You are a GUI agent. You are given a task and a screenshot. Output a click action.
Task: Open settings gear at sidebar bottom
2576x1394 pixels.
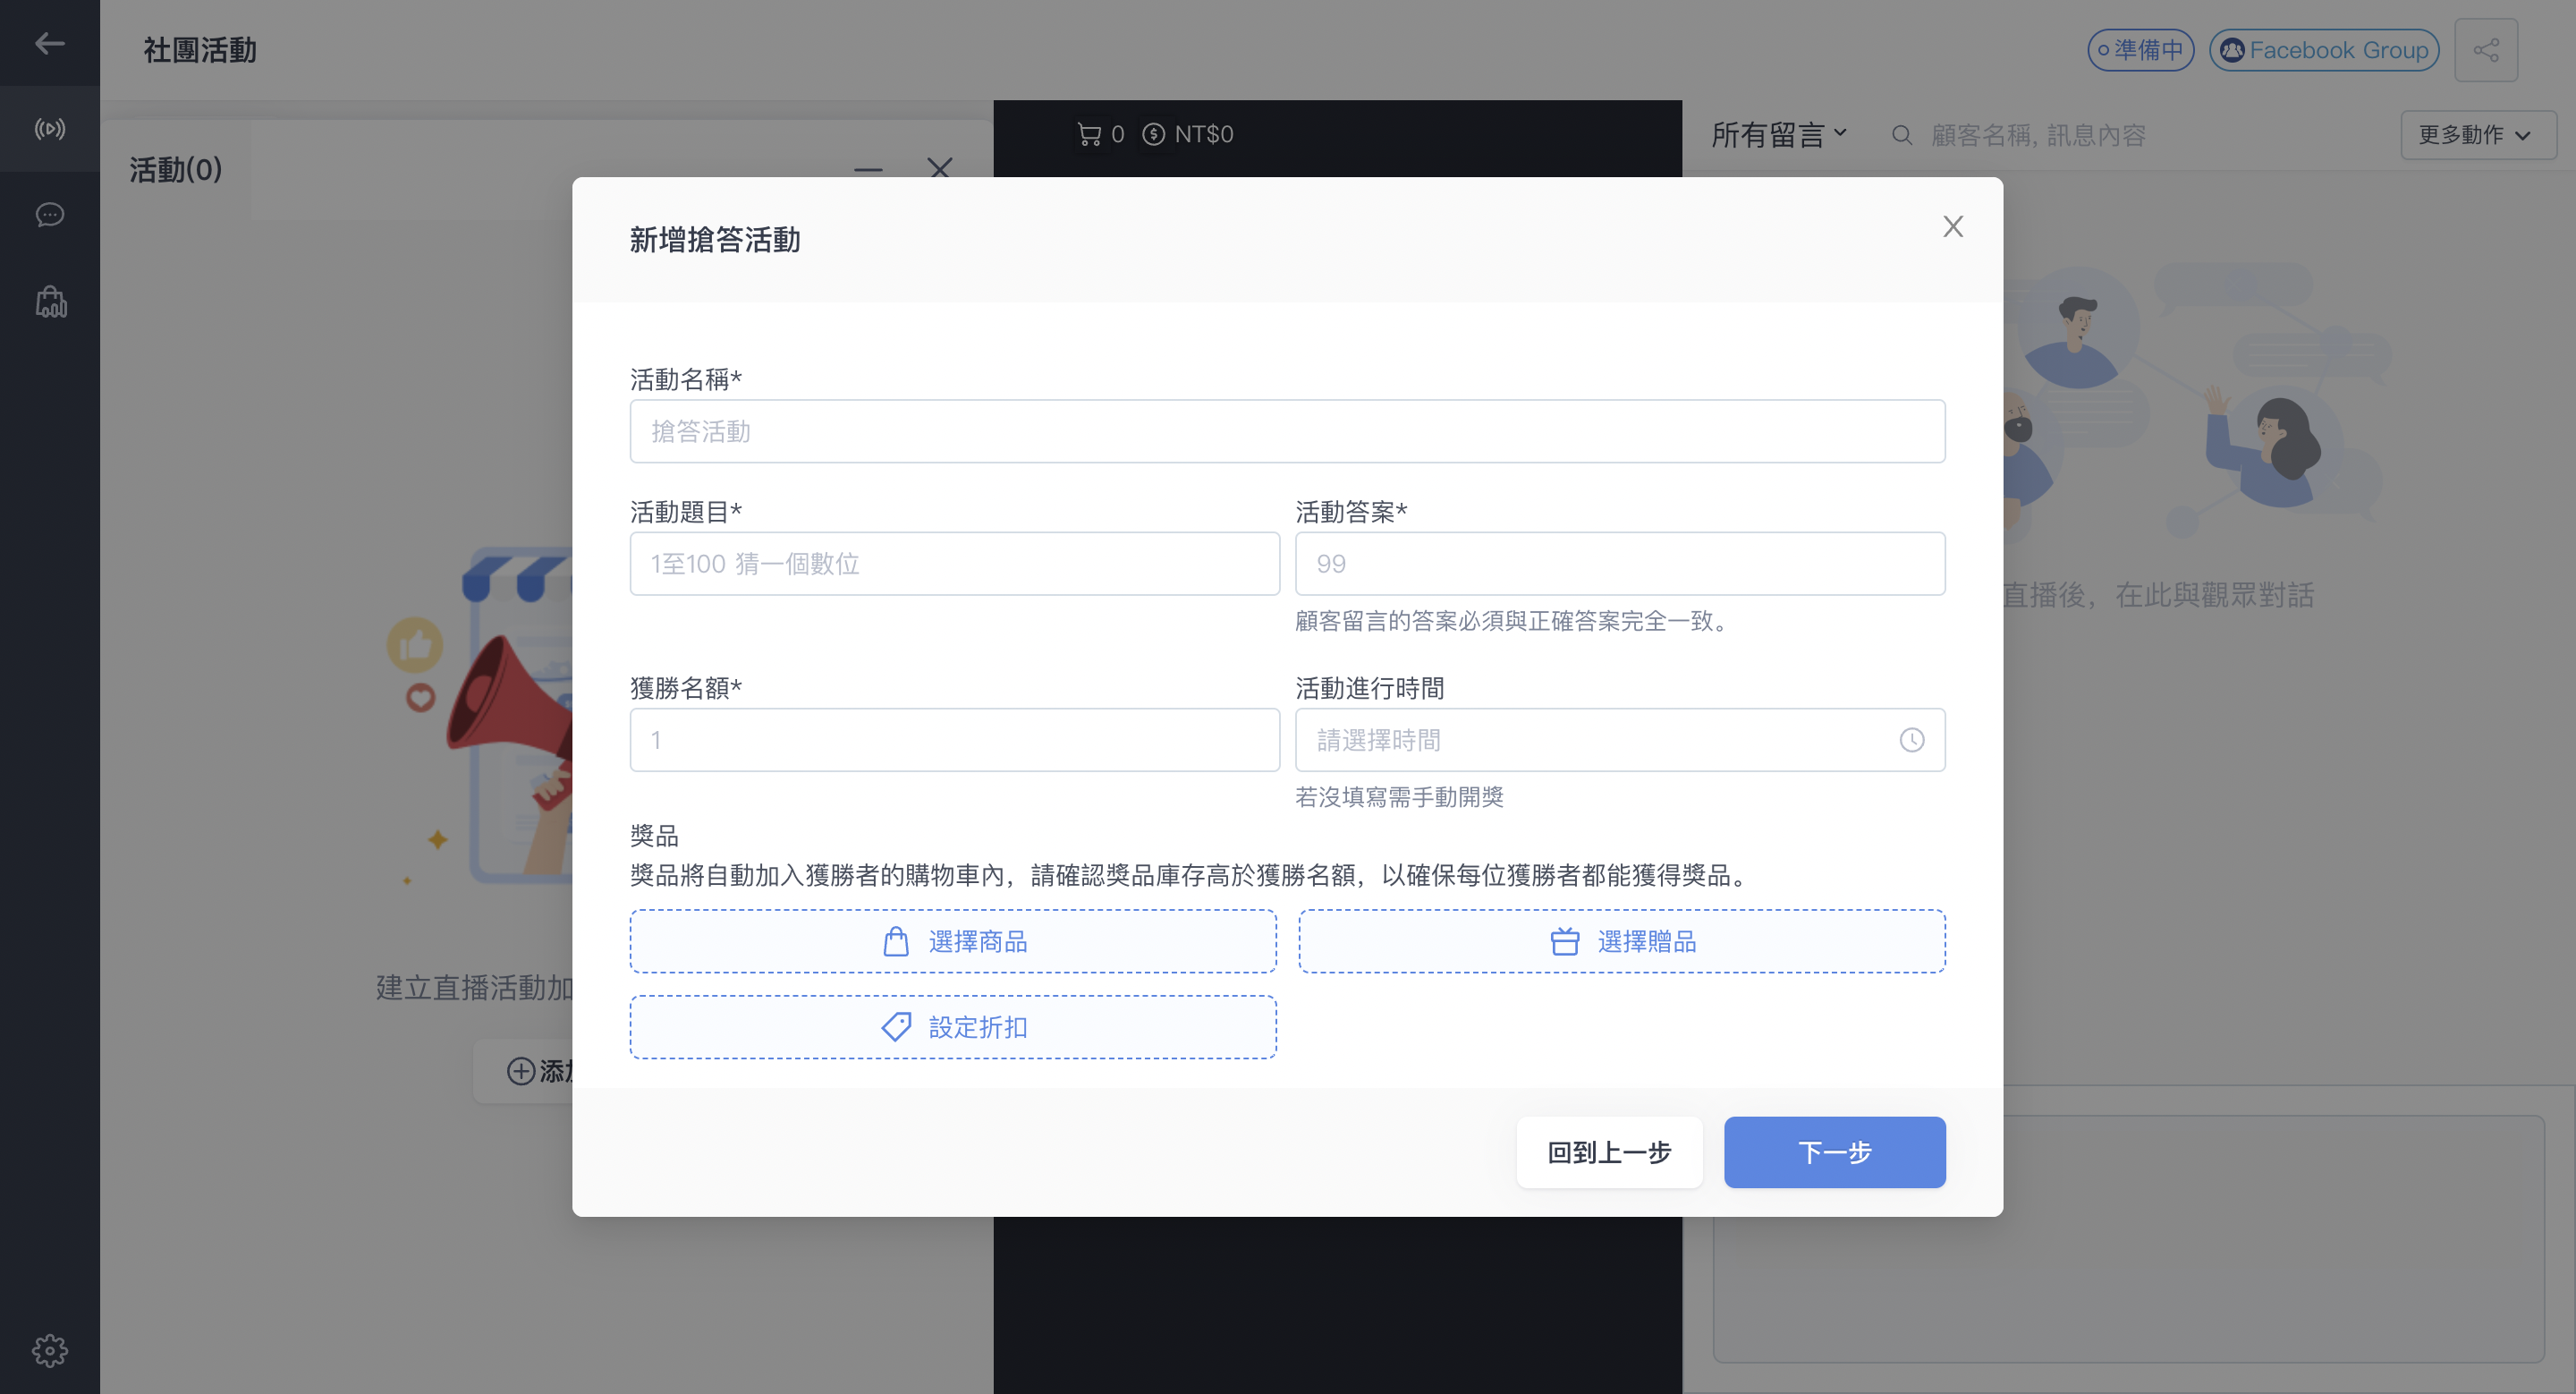[49, 1350]
